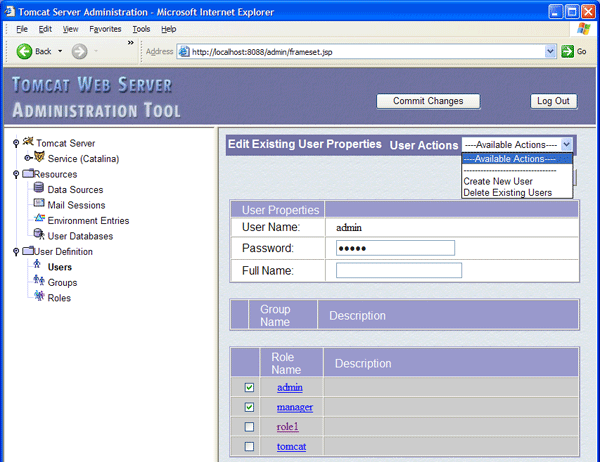The height and width of the screenshot is (462, 600).
Task: Click the browser Back arrow icon
Action: tap(23, 51)
